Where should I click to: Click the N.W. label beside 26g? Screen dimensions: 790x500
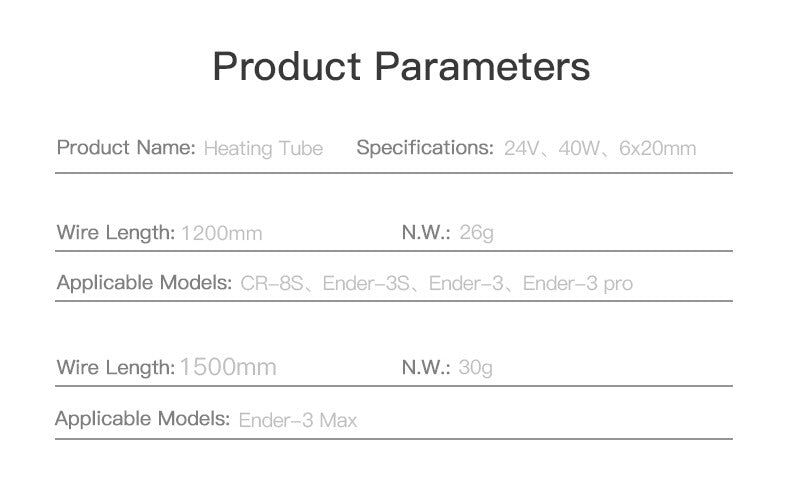coord(426,233)
